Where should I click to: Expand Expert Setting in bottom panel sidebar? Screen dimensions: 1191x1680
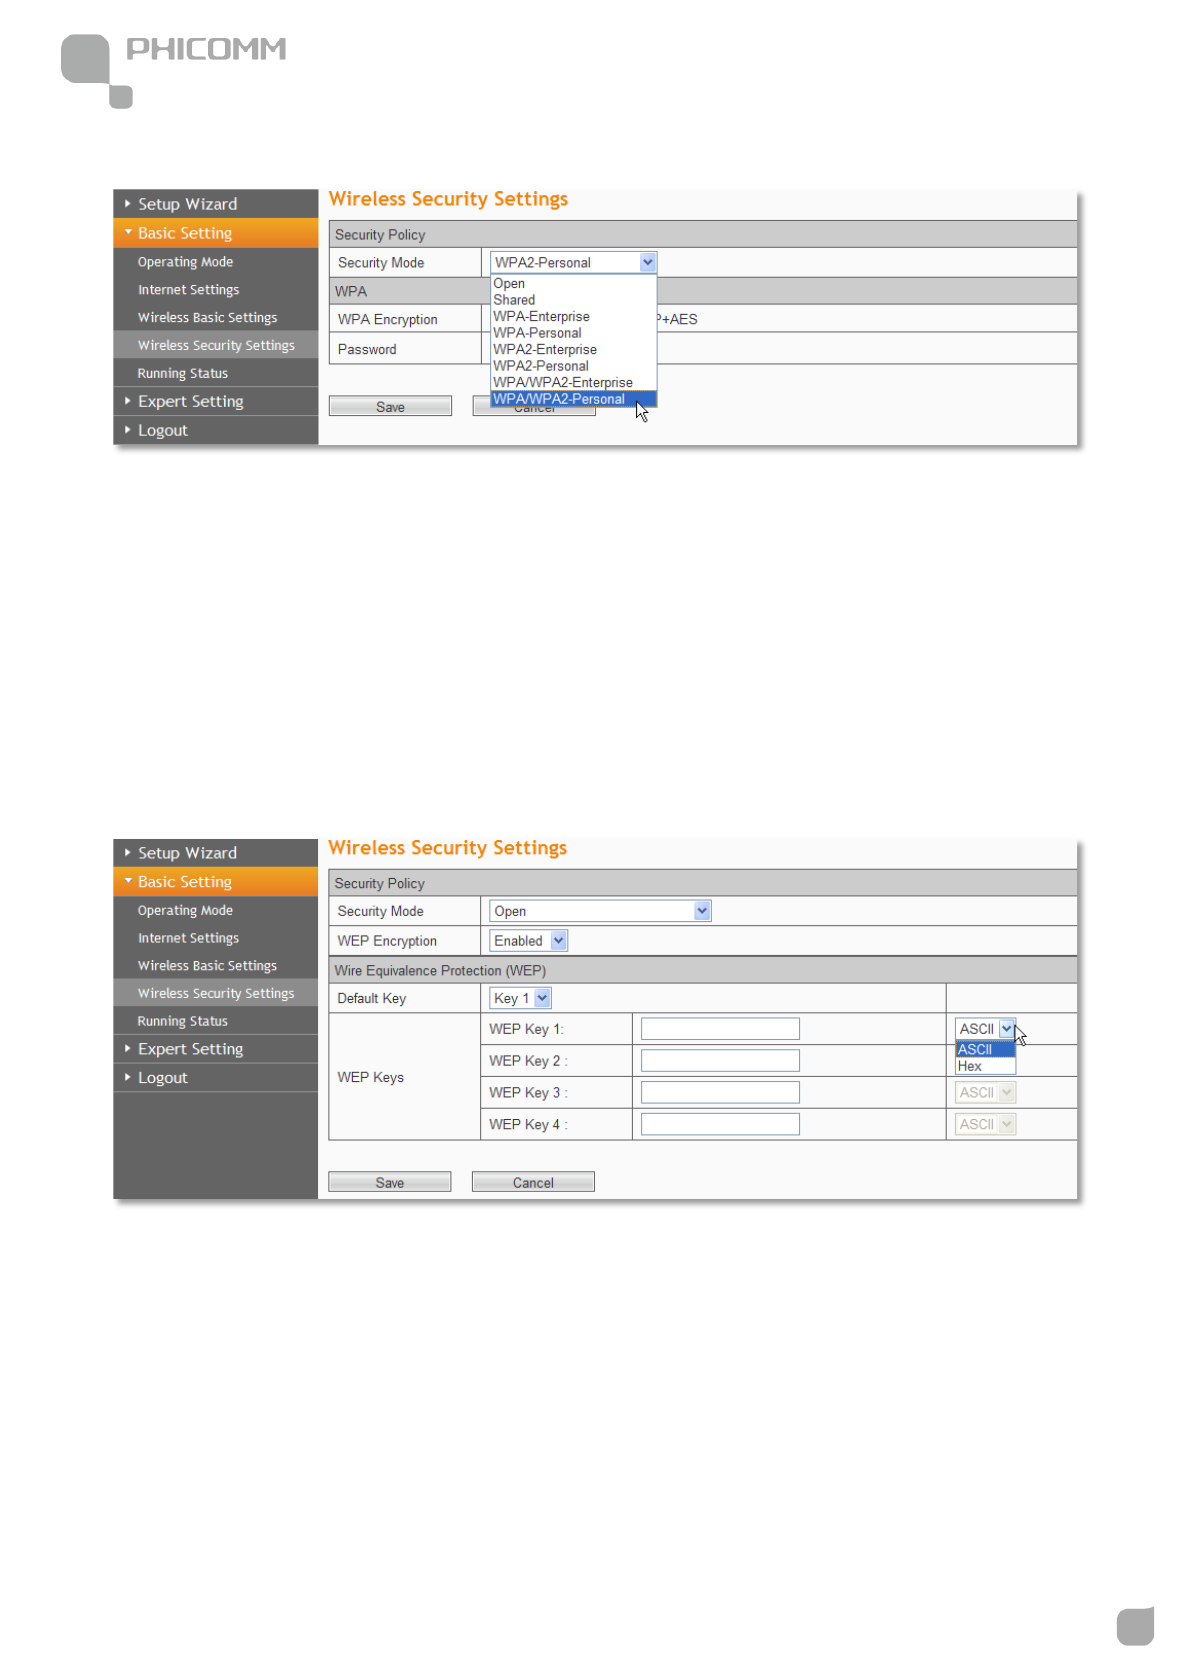(x=215, y=1049)
